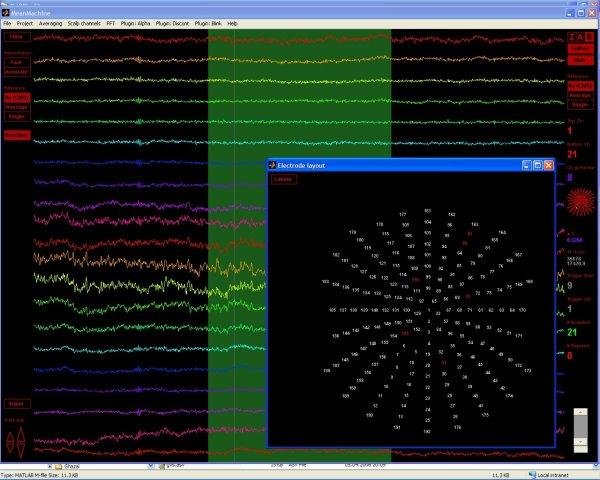Click the Accurate resolution button

point(17,71)
